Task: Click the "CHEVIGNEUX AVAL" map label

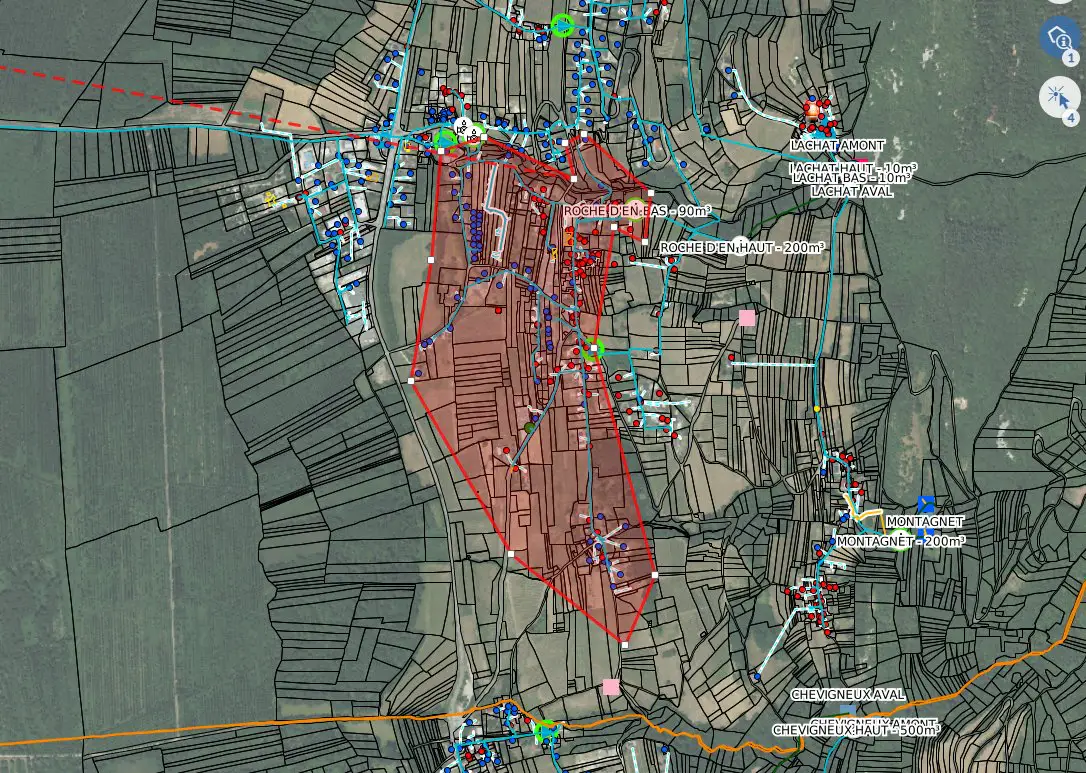Action: (x=848, y=695)
